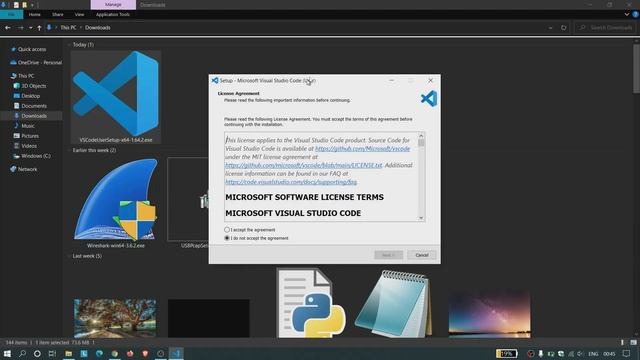Click File Explorer icon on taskbar
The image size is (640, 360).
[x=69, y=353]
